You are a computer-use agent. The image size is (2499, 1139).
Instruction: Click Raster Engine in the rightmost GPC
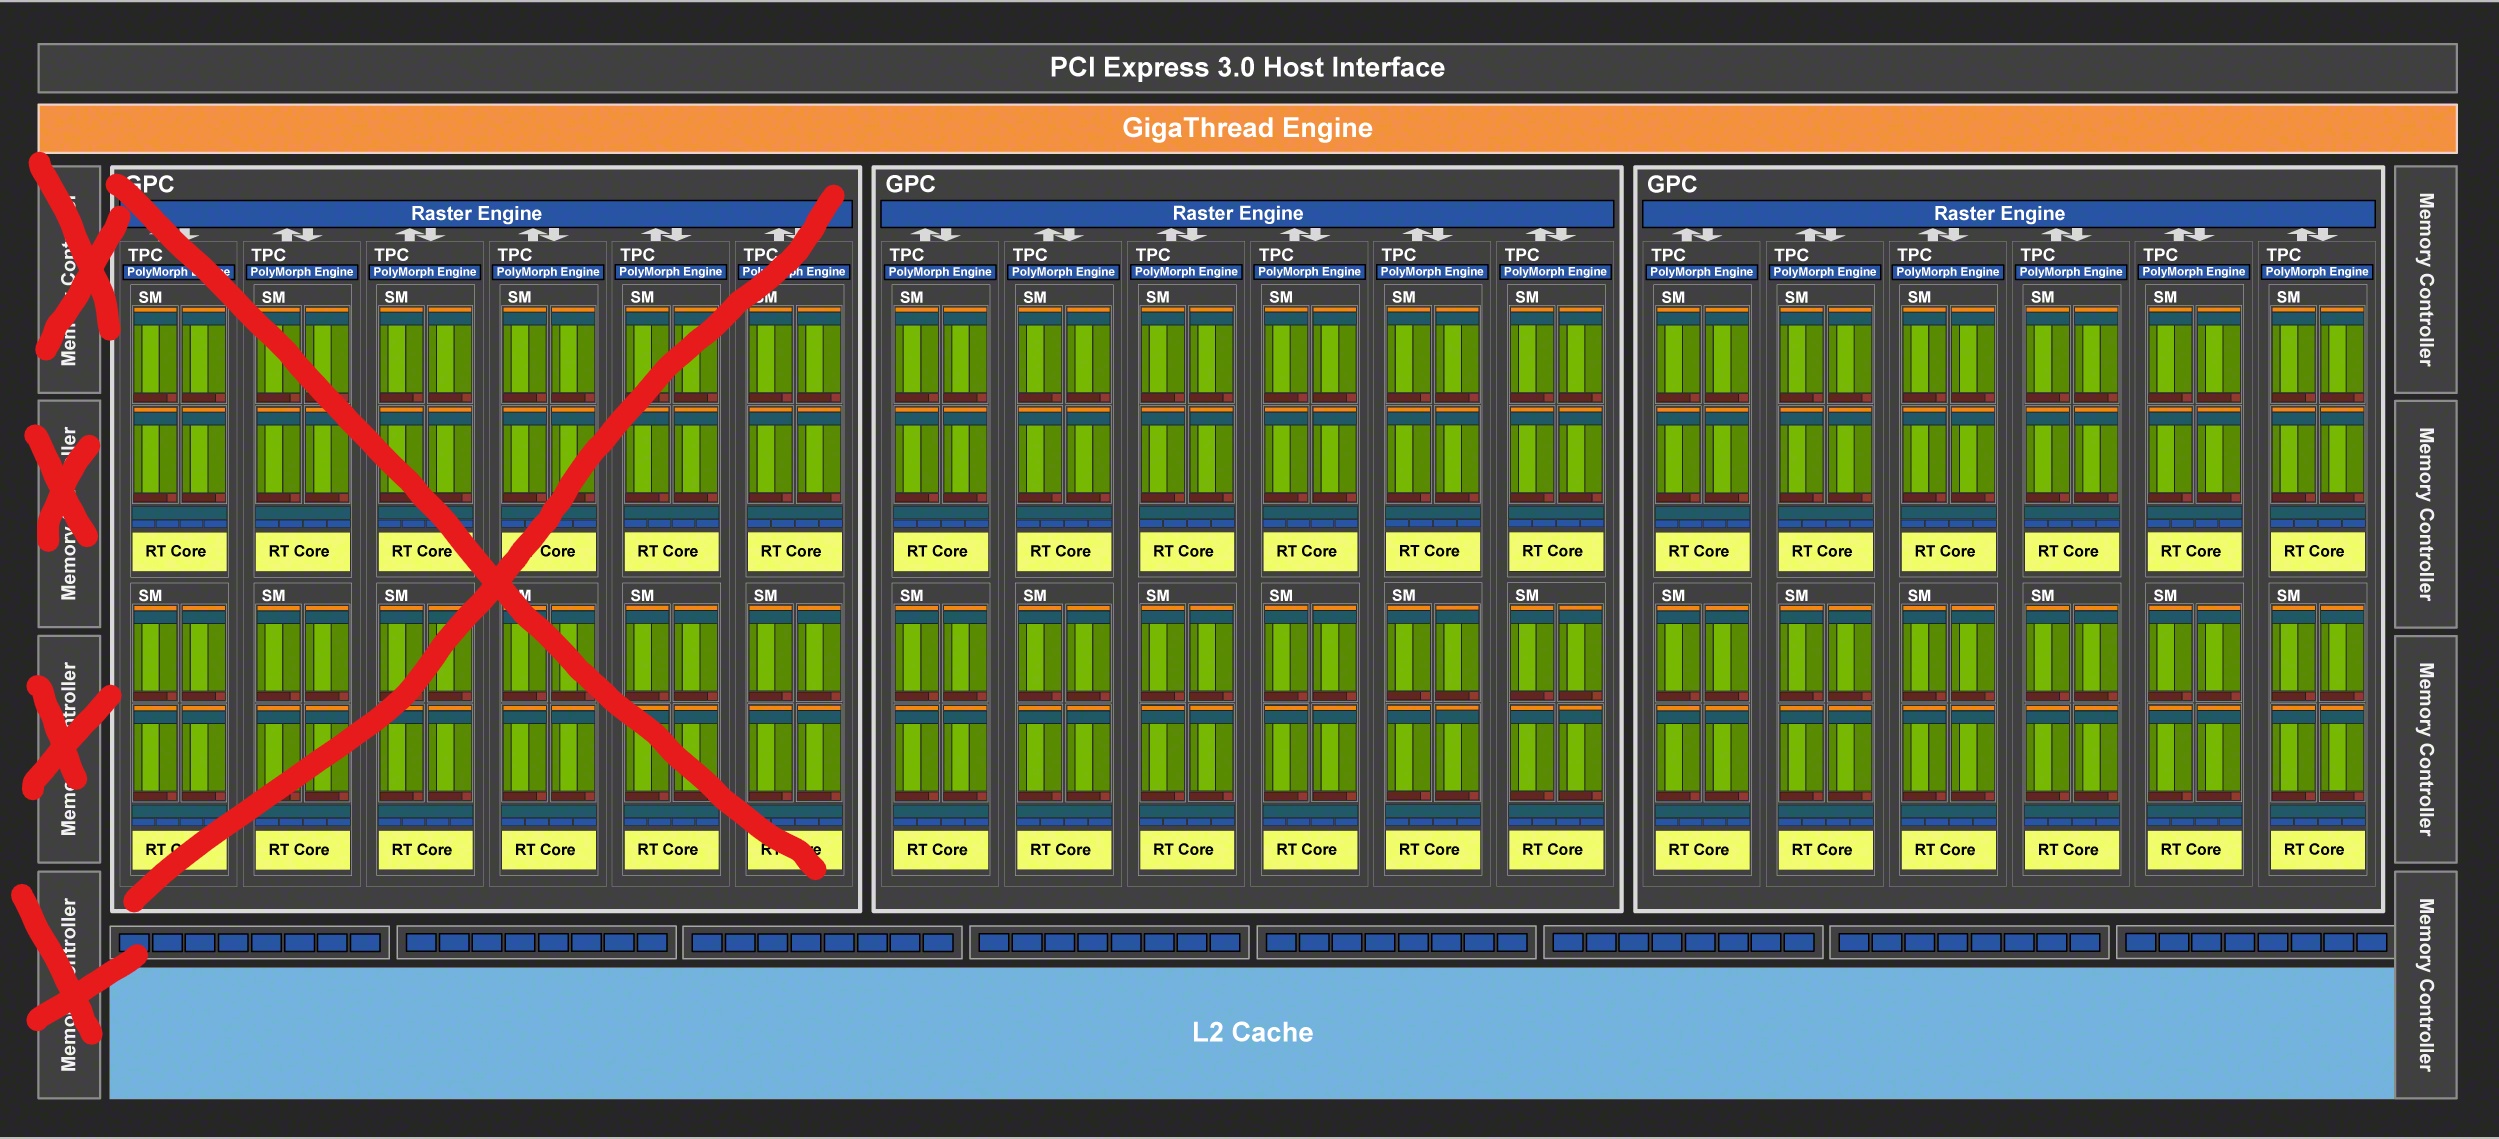coord(1998,213)
